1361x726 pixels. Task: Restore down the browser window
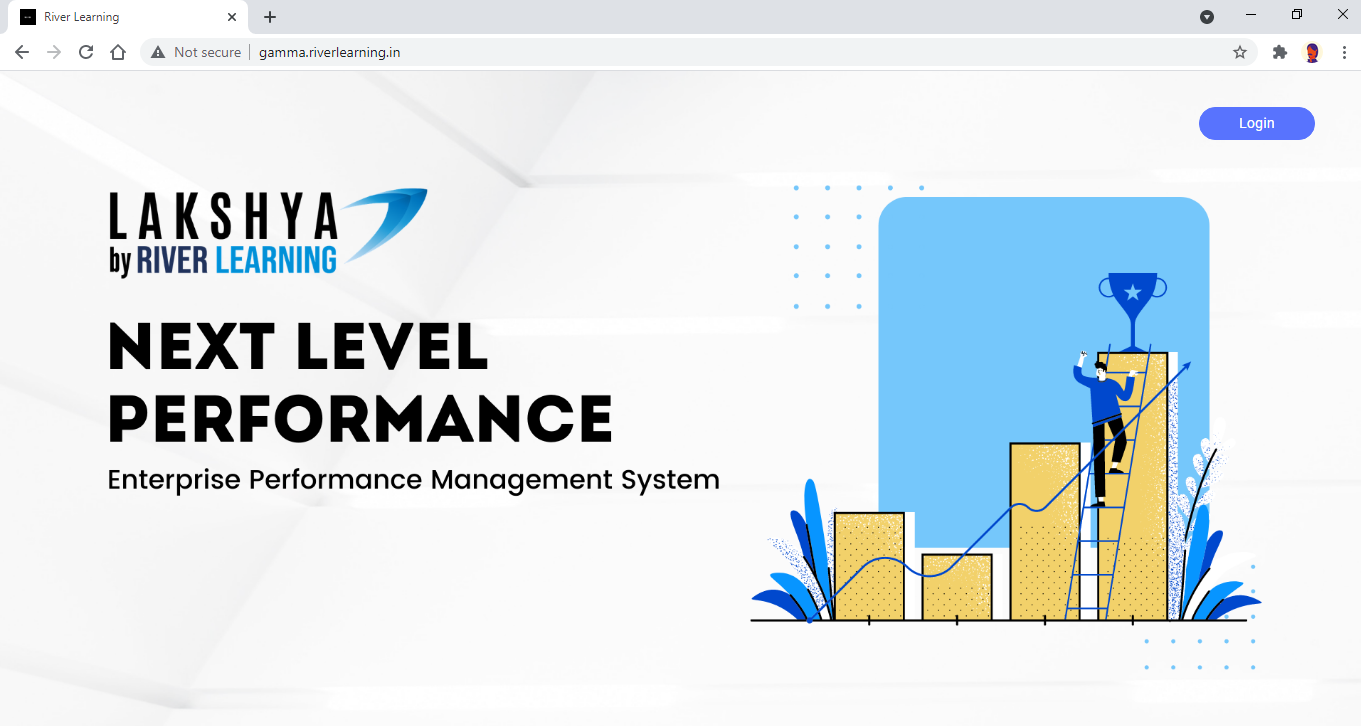coord(1297,15)
